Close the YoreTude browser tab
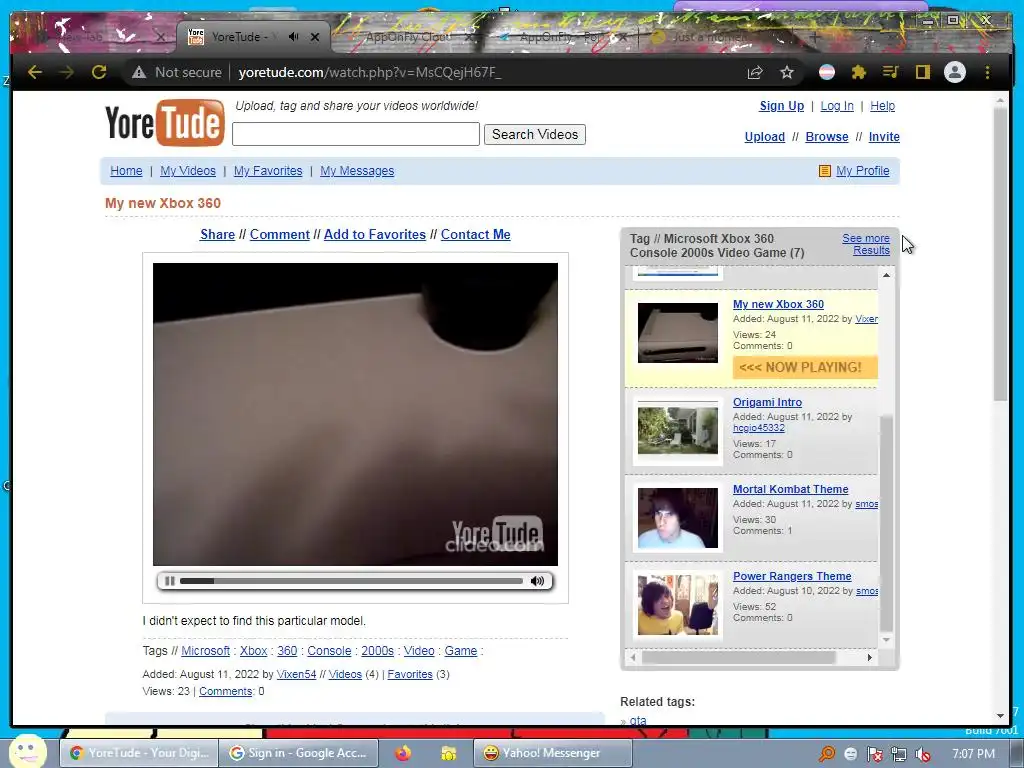This screenshot has width=1024, height=768. [315, 37]
